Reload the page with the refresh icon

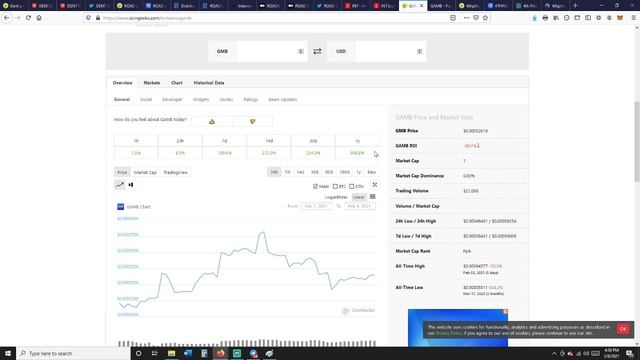tap(28, 18)
